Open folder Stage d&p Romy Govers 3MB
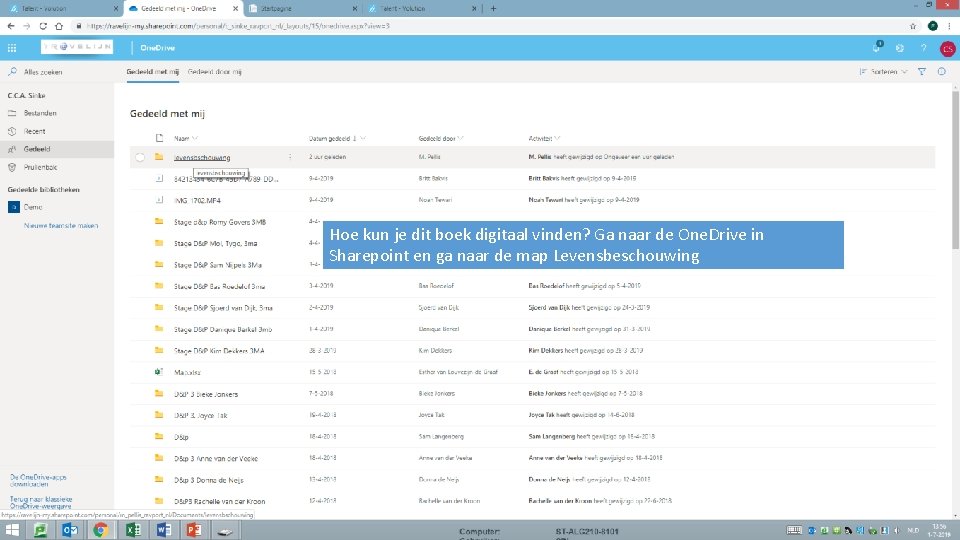This screenshot has height=540, width=960. [219, 222]
